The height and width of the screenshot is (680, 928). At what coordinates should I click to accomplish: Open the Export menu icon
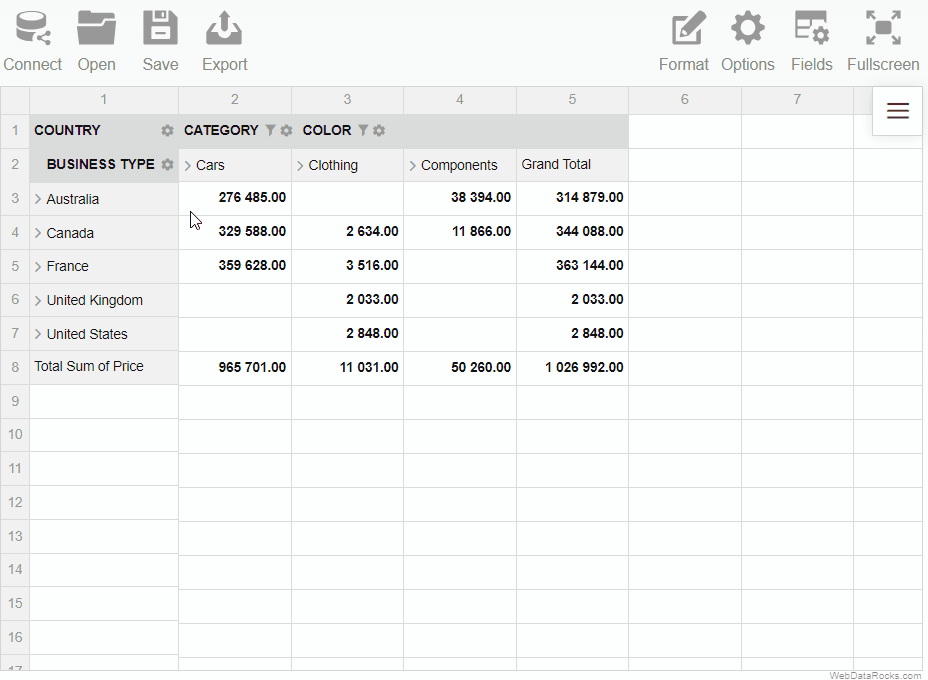tap(224, 28)
